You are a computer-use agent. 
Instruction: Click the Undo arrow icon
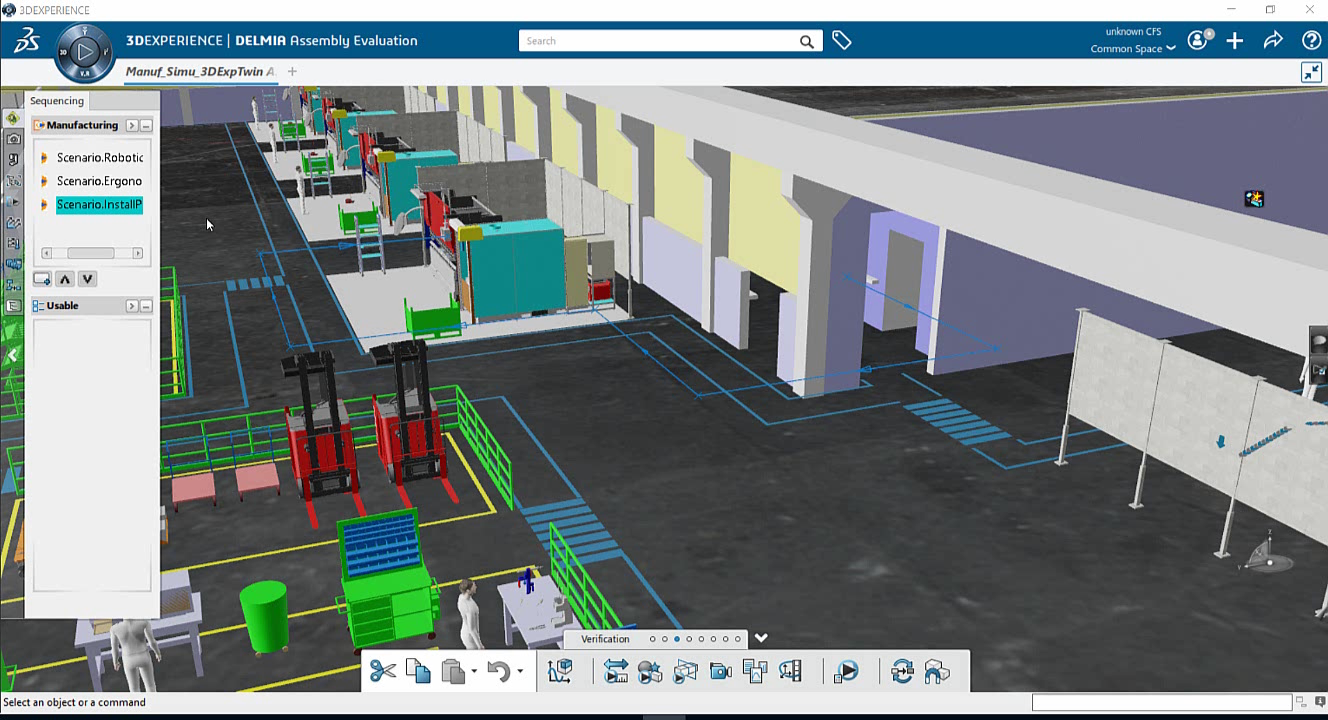coord(498,671)
